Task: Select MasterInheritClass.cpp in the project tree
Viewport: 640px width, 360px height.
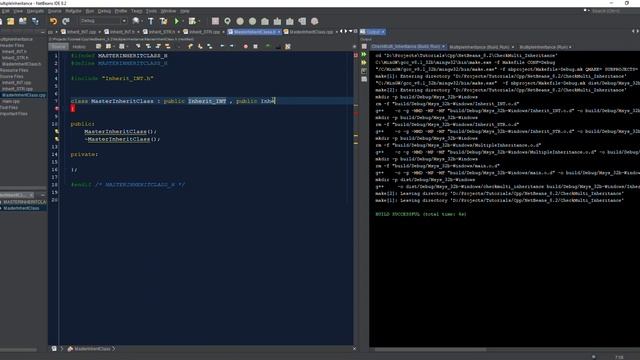Action: [23, 95]
